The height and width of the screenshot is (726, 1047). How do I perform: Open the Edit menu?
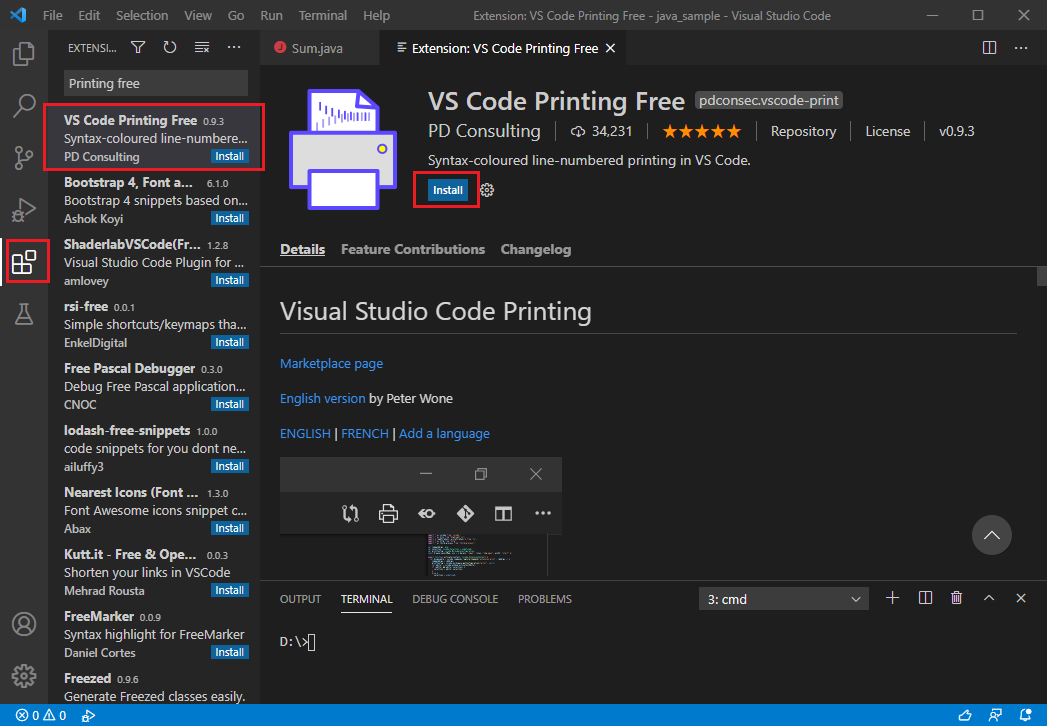89,15
